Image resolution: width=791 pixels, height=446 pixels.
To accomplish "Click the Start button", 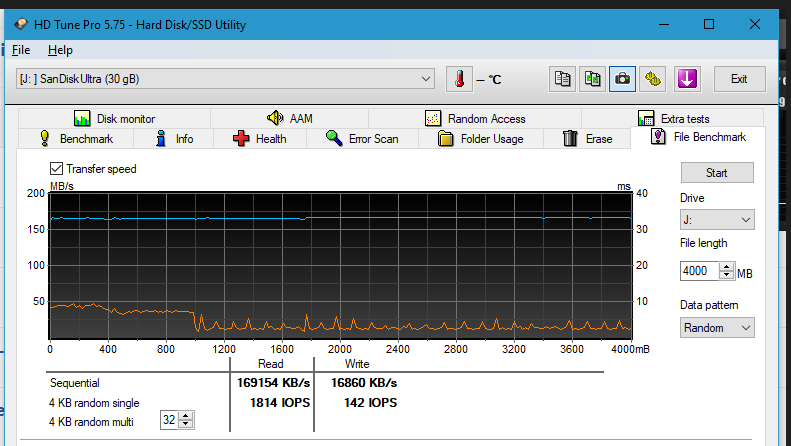I will 717,173.
